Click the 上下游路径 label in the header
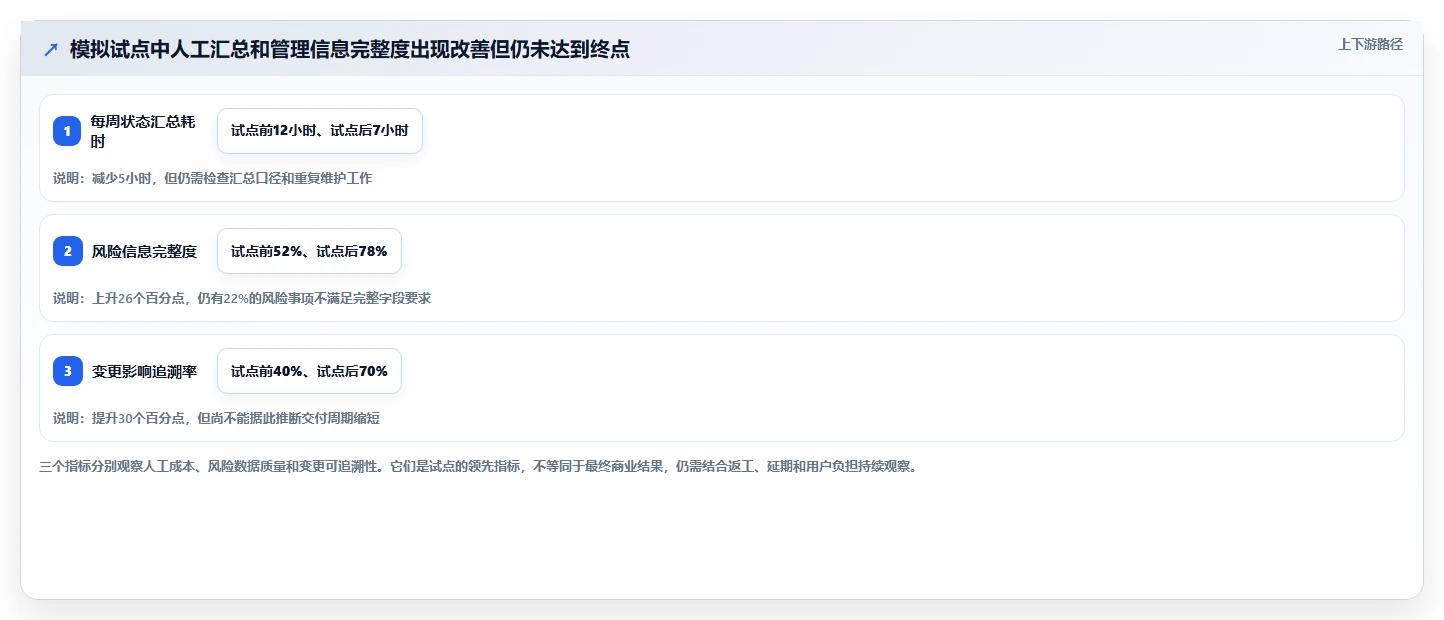Image resolution: width=1444 pixels, height=620 pixels. click(1371, 44)
